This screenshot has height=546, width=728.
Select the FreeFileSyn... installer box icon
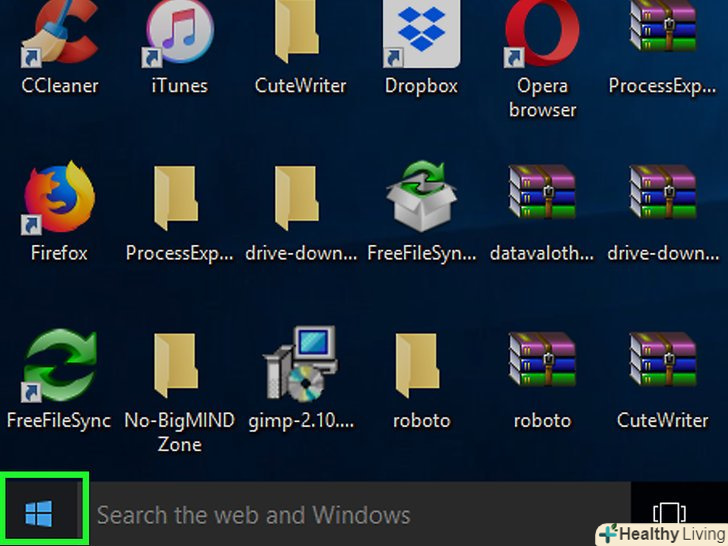(422, 196)
